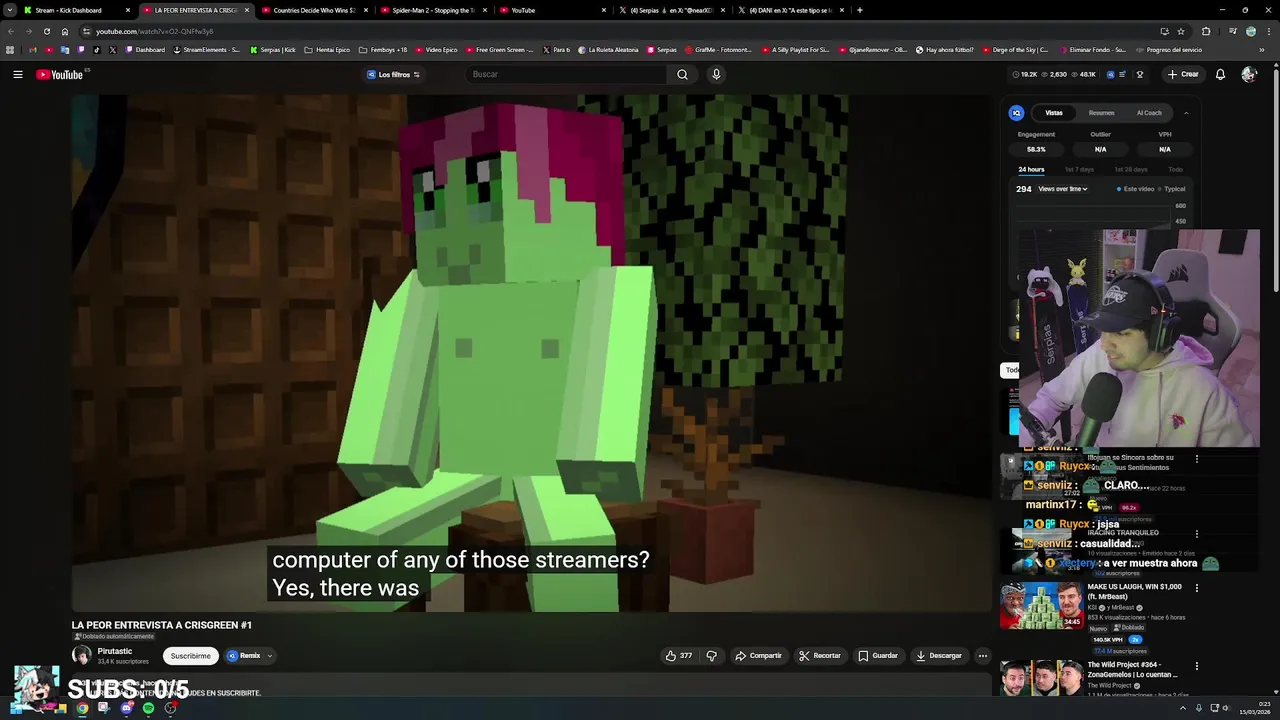The height and width of the screenshot is (720, 1280).
Task: Open the Progreso del servicio bookmark
Action: point(1169,50)
